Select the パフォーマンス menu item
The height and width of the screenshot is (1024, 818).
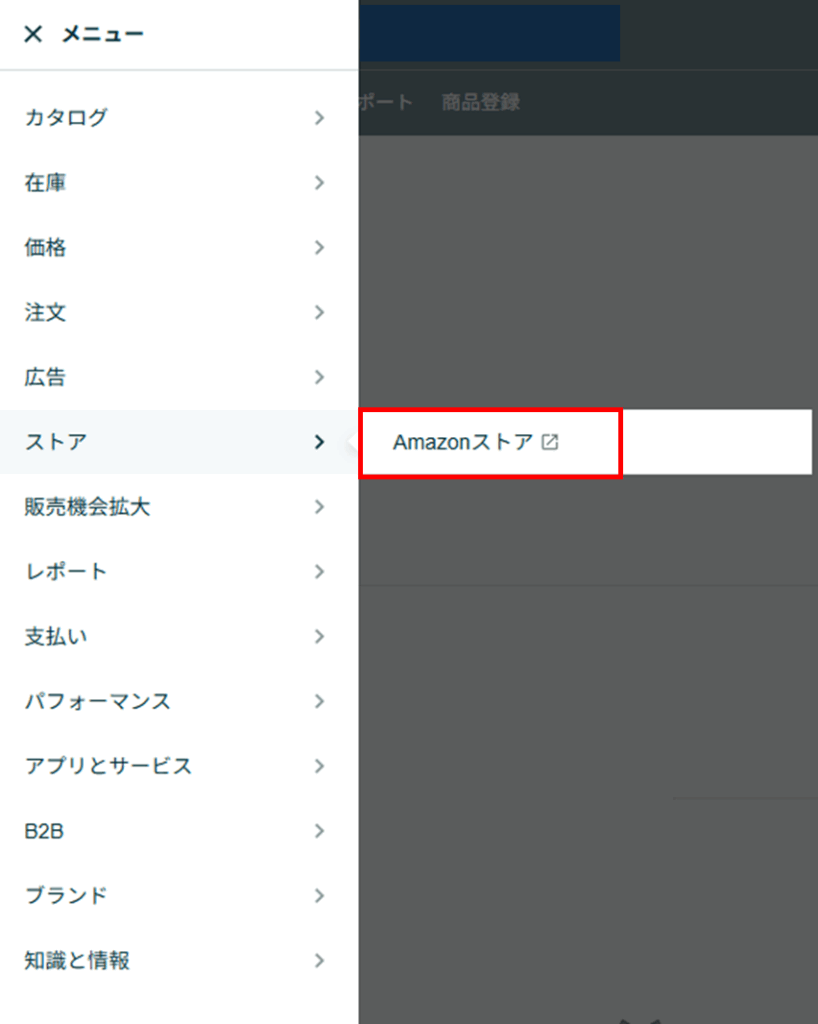(98, 701)
